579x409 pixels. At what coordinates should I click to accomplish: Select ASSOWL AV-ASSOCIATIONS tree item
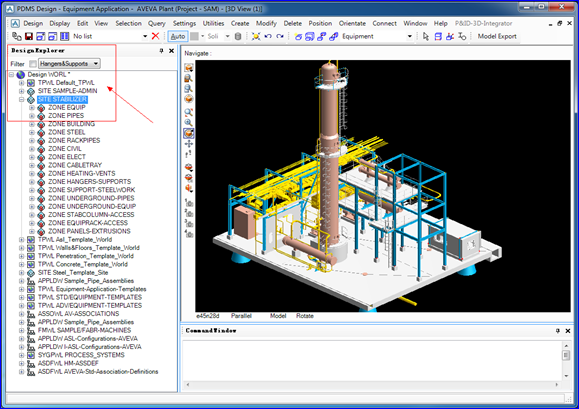click(78, 314)
